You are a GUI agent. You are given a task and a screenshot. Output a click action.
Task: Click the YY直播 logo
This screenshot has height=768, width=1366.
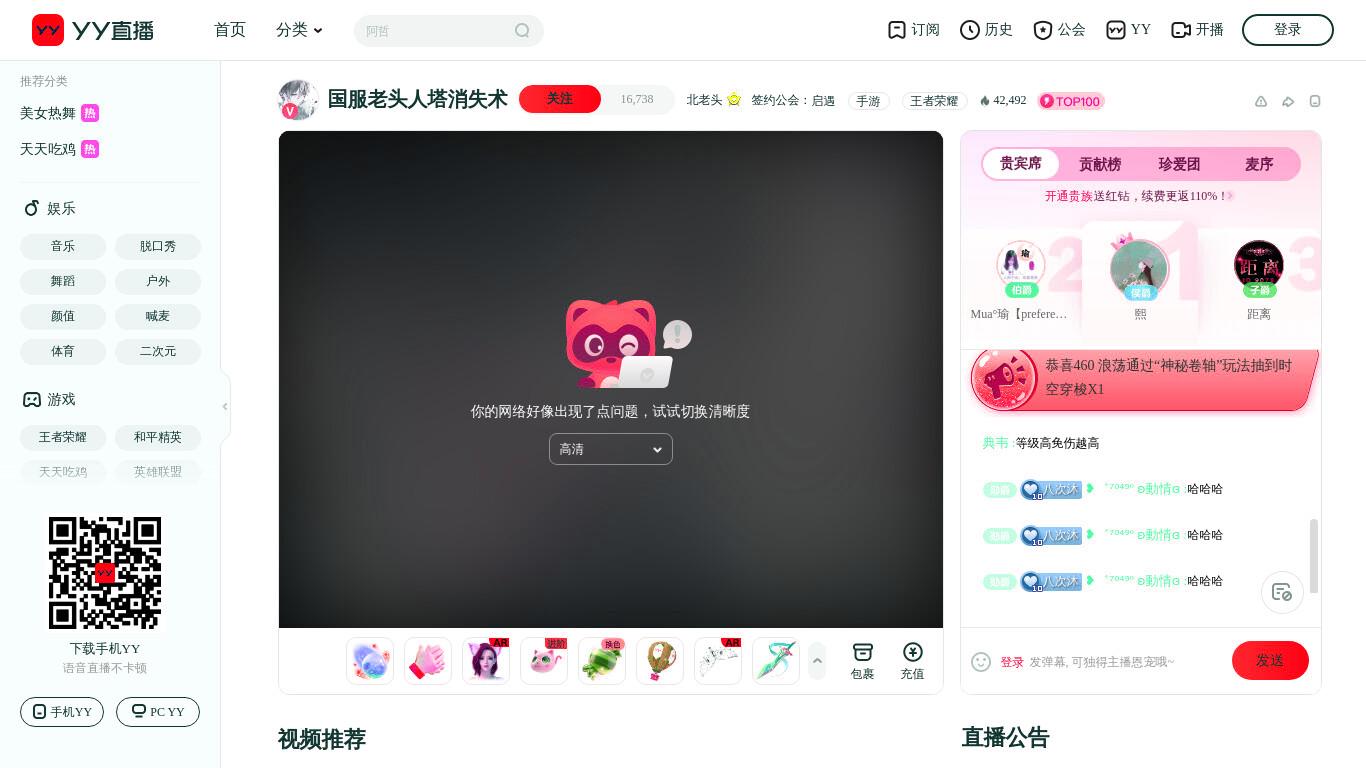[x=93, y=30]
